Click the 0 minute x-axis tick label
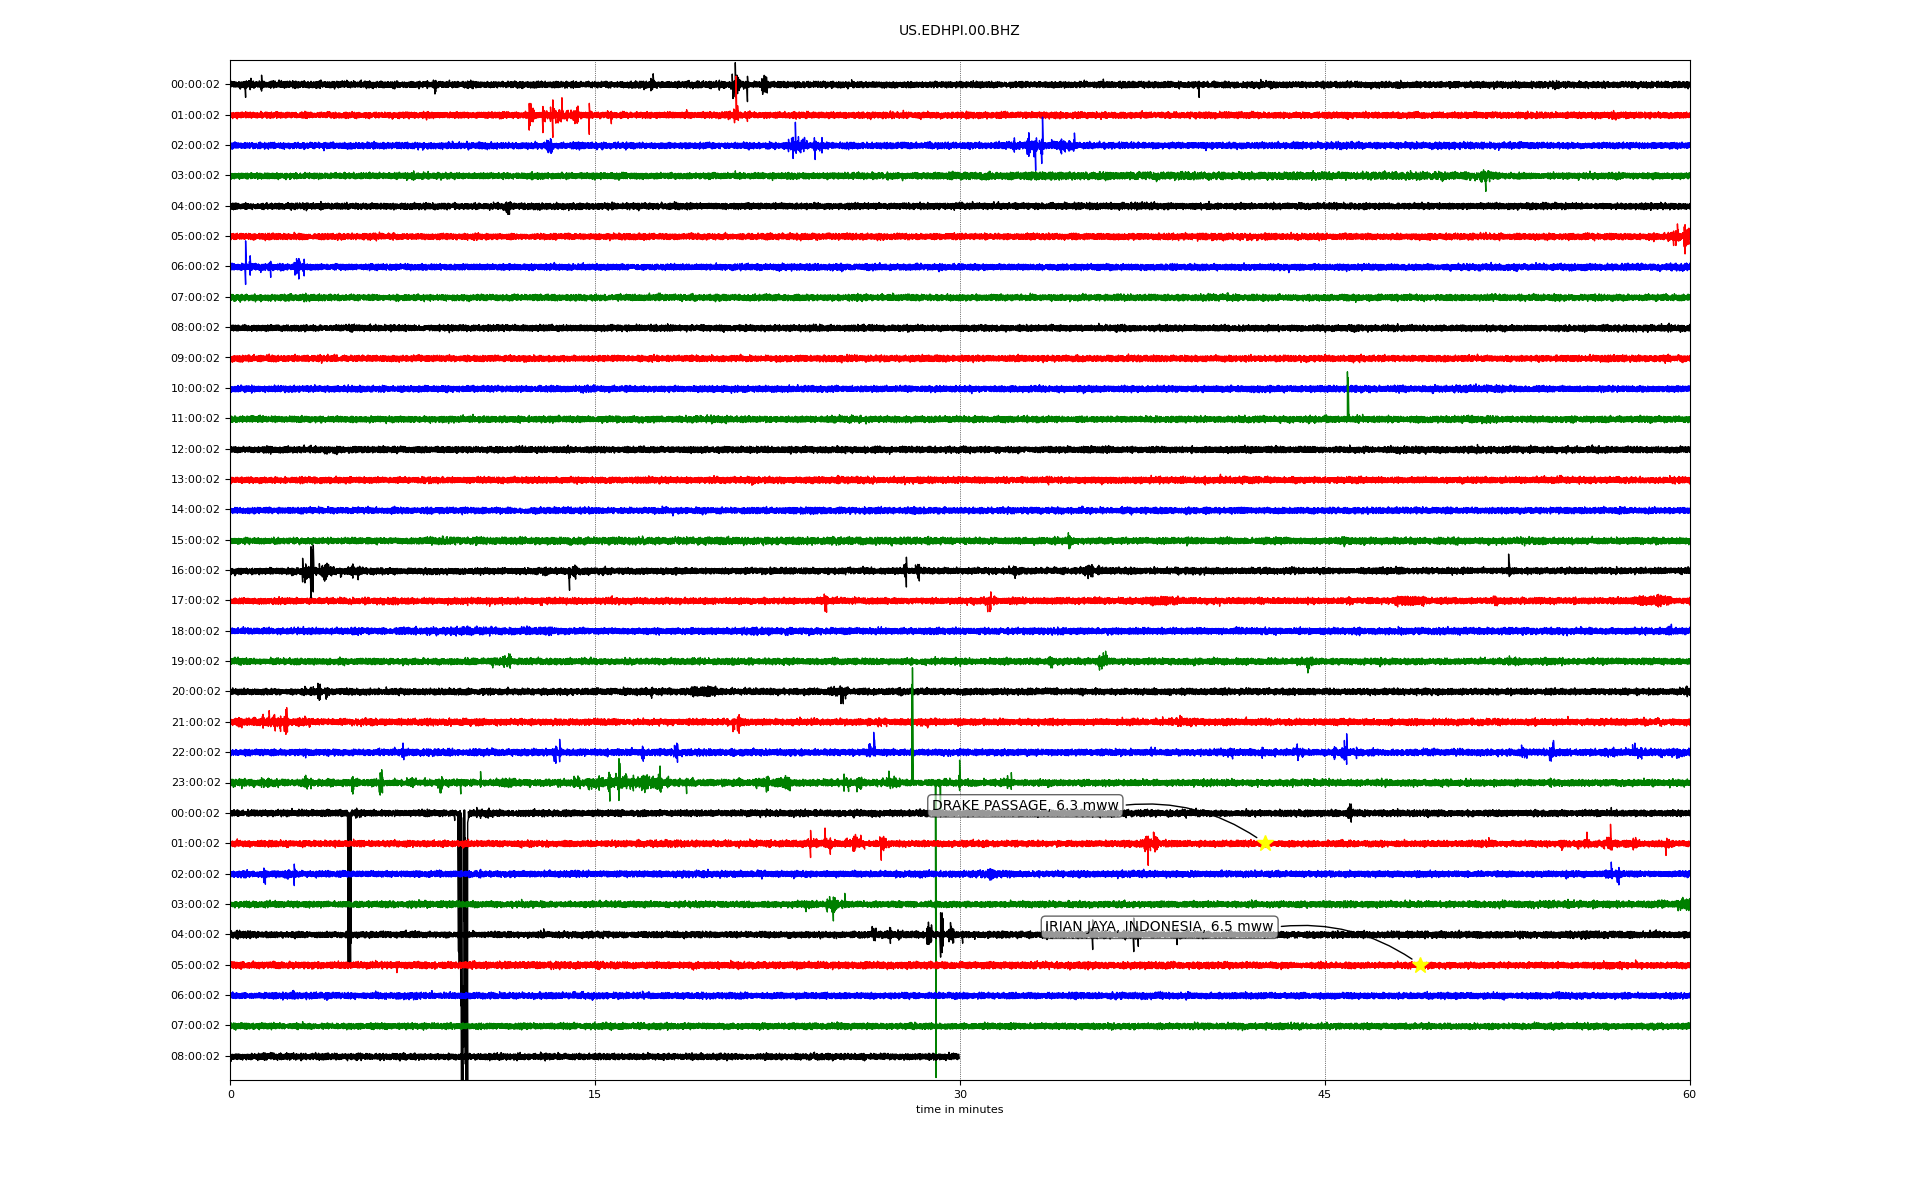 click(x=231, y=1094)
